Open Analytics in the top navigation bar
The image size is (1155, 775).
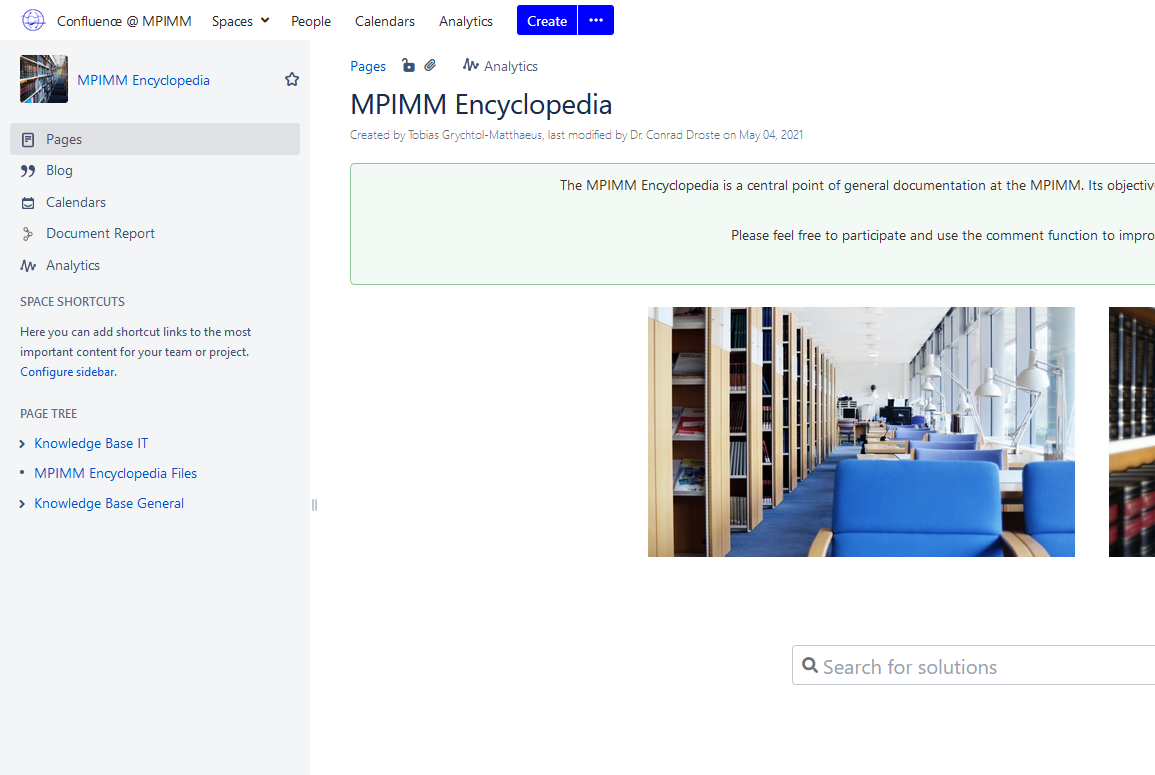coord(466,21)
